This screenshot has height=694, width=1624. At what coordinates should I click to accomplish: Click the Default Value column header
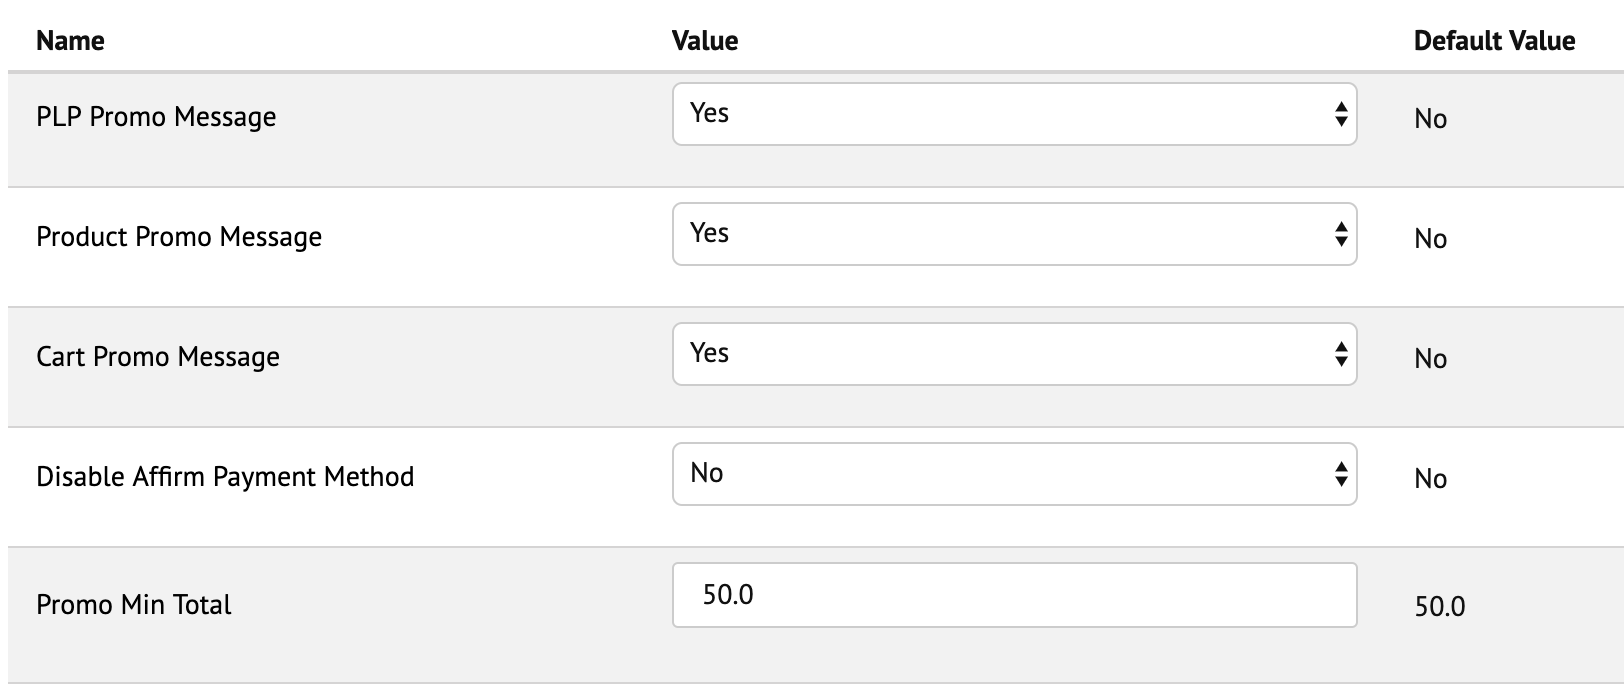(1494, 41)
